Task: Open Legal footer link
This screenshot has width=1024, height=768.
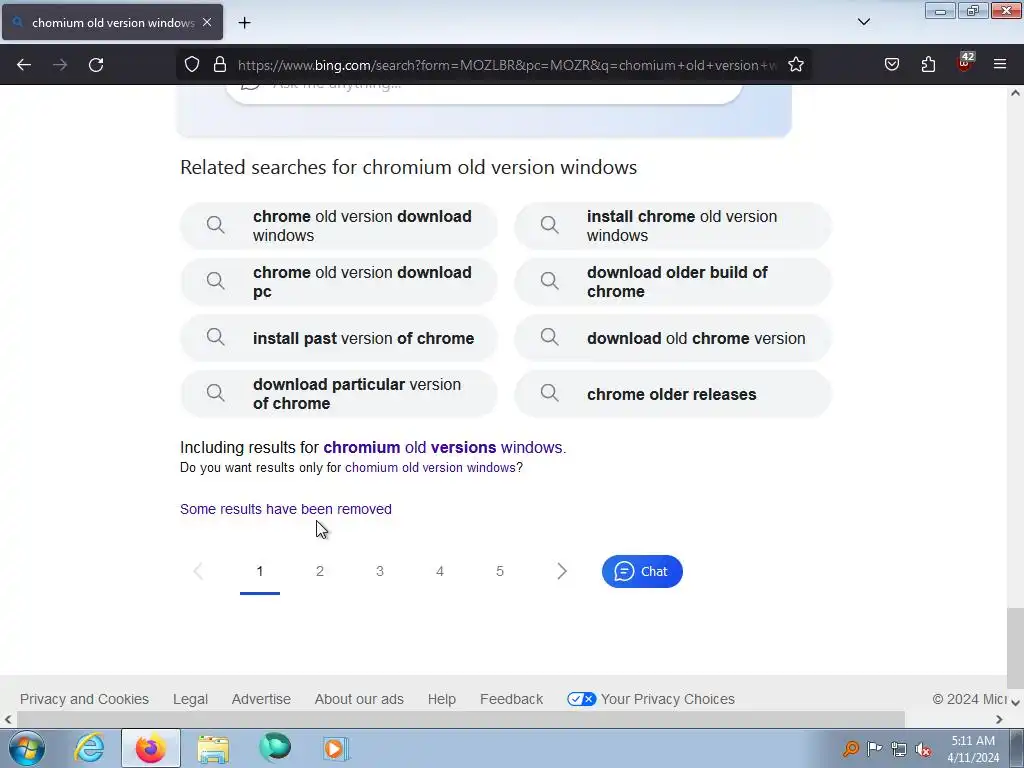Action: coord(190,699)
